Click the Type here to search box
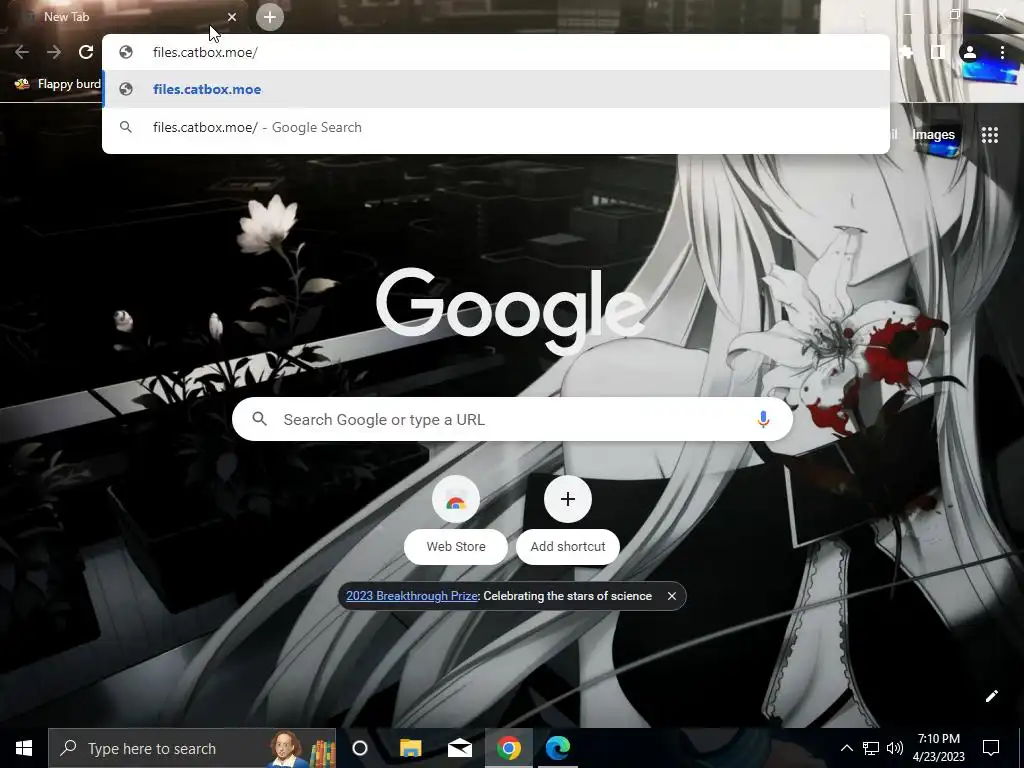The width and height of the screenshot is (1024, 768). pyautogui.click(x=192, y=748)
